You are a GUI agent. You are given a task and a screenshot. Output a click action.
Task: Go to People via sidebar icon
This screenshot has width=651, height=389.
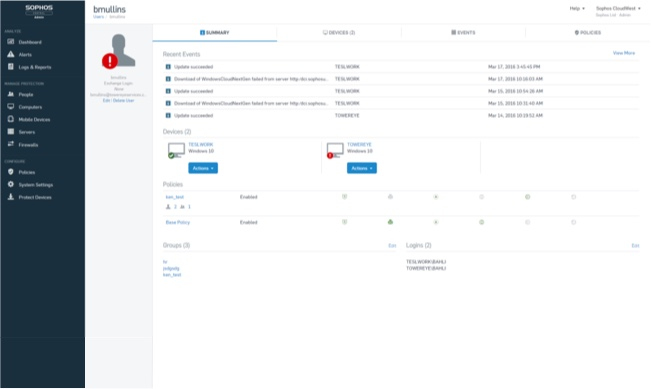pos(11,94)
